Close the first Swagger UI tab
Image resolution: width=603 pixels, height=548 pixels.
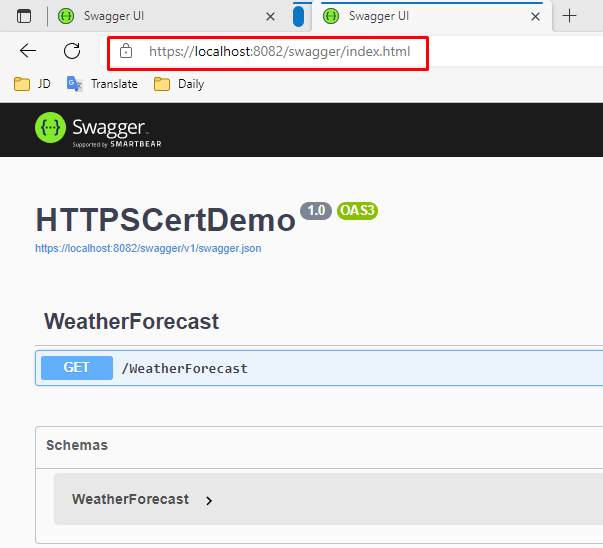[270, 16]
